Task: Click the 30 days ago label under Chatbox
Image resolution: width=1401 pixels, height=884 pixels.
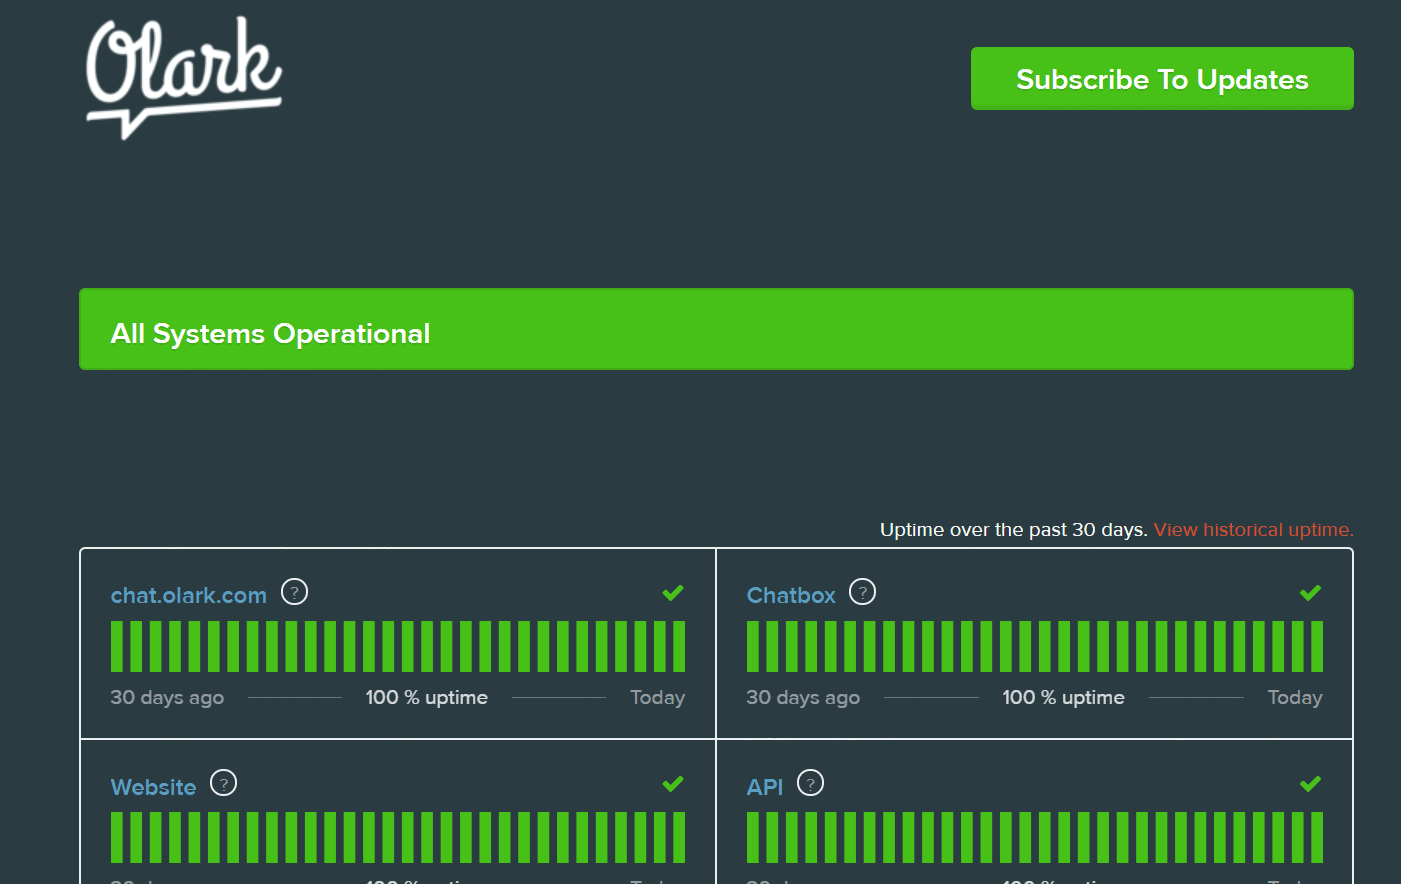Action: point(803,698)
